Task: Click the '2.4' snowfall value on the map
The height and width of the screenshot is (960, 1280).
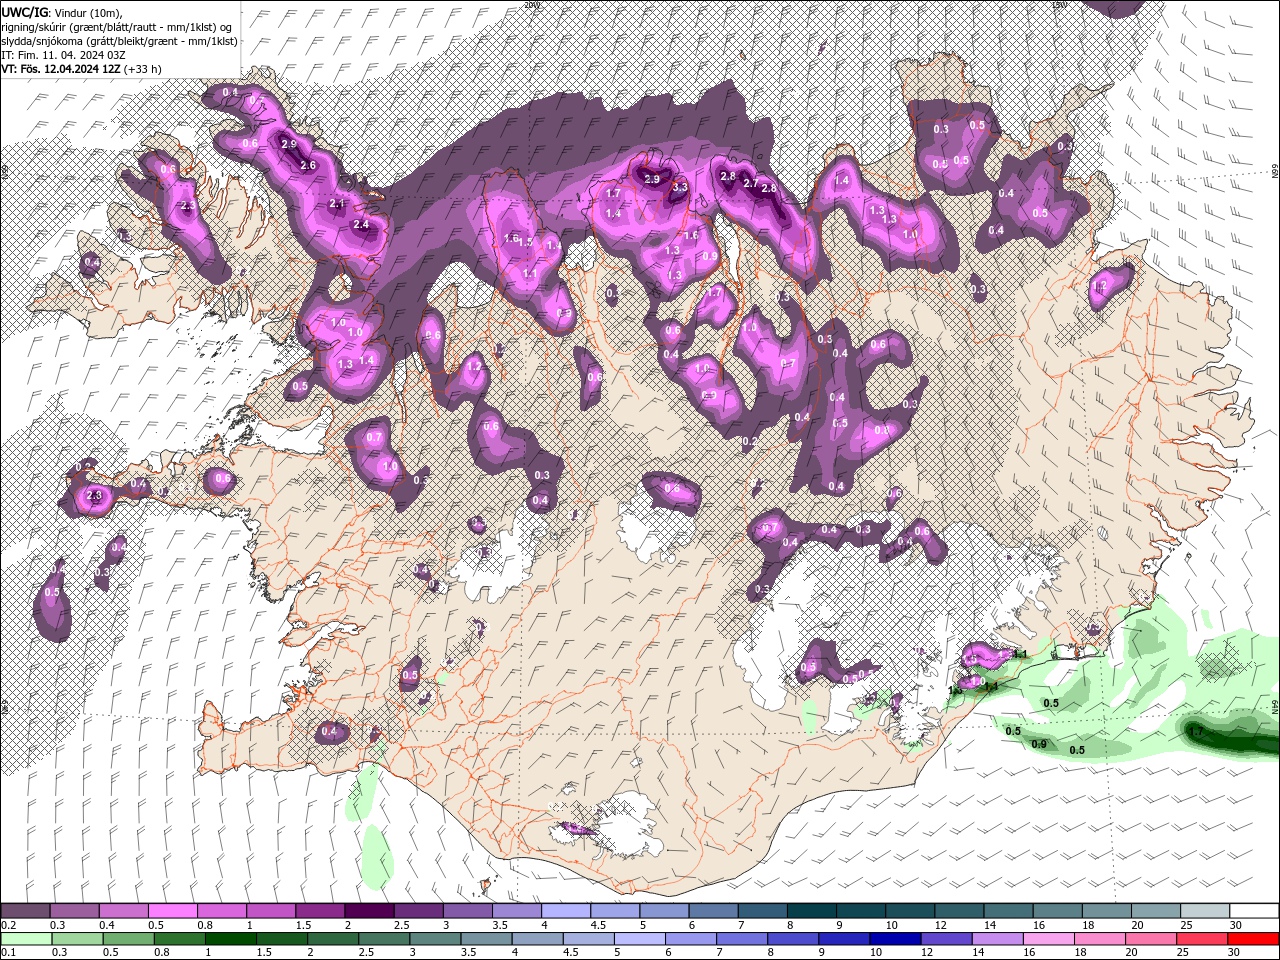Action: point(361,225)
